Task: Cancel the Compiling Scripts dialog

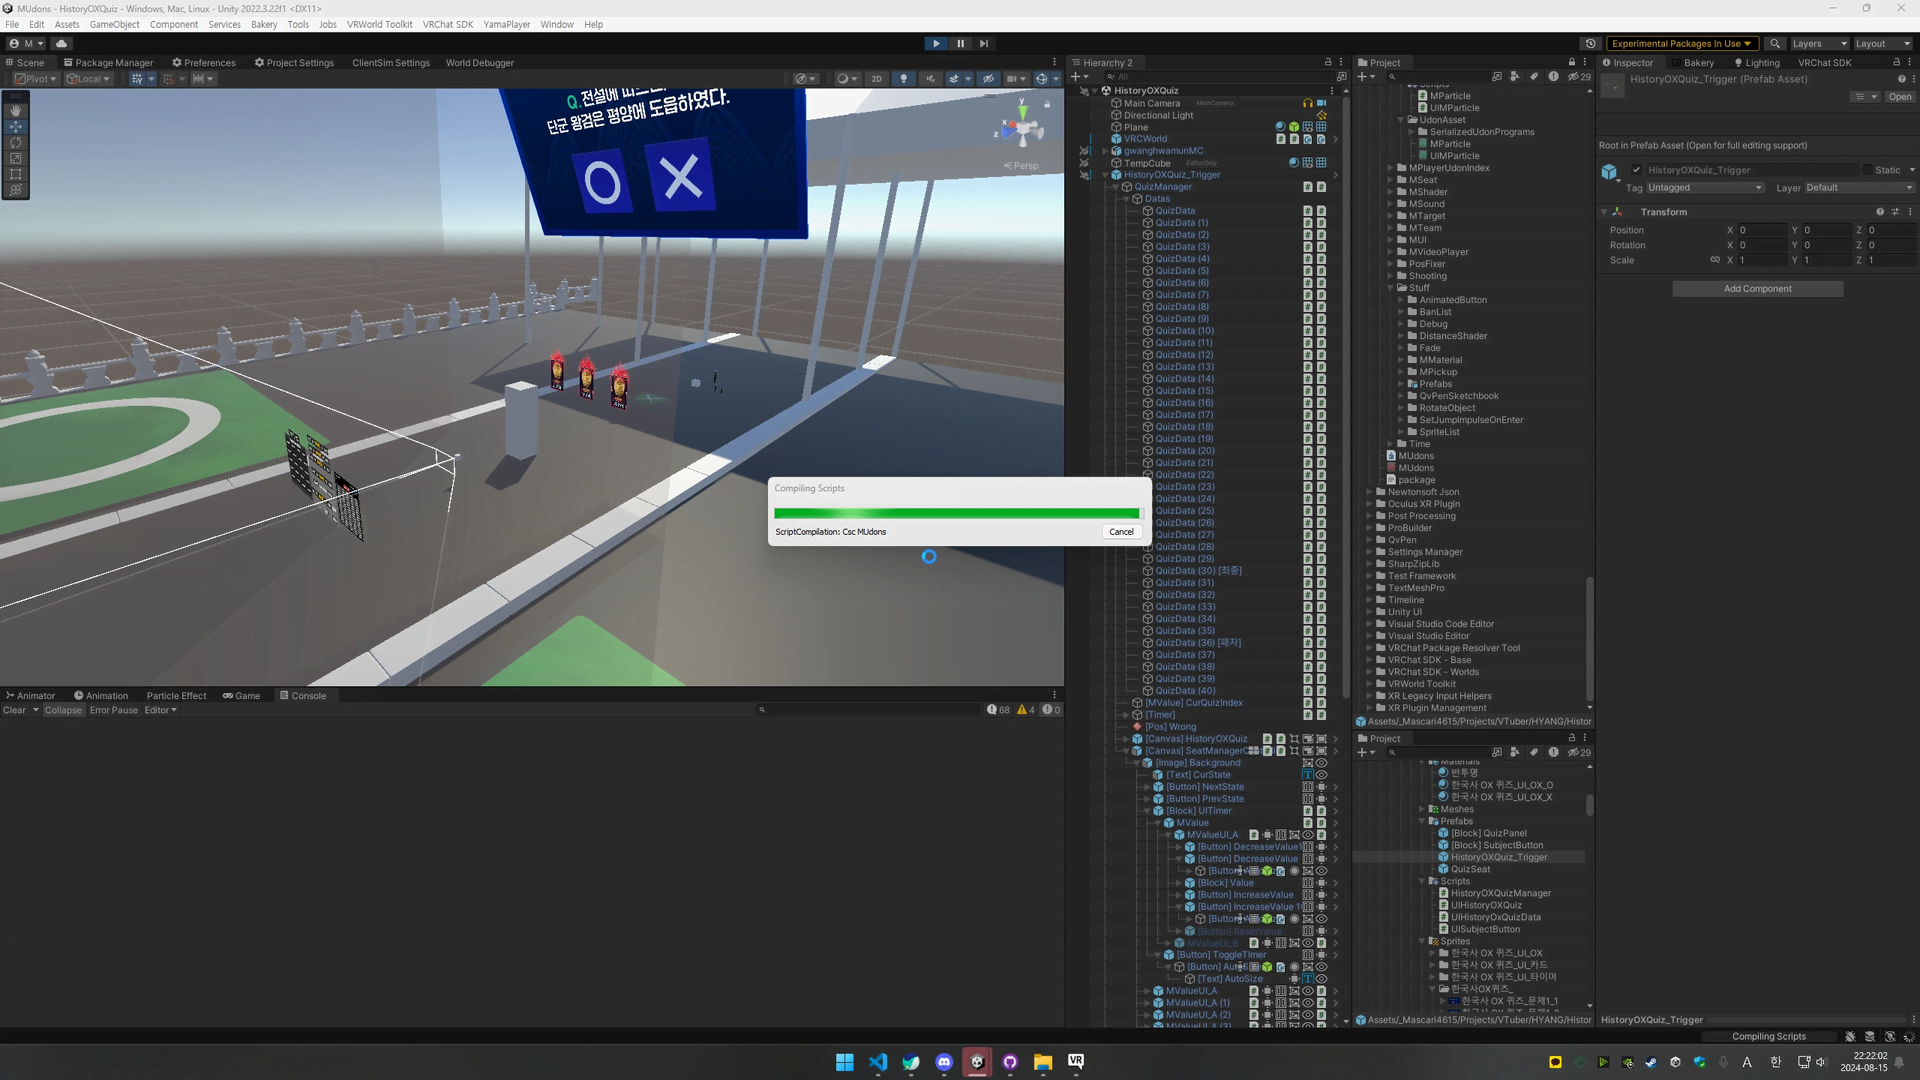Action: coord(1121,532)
